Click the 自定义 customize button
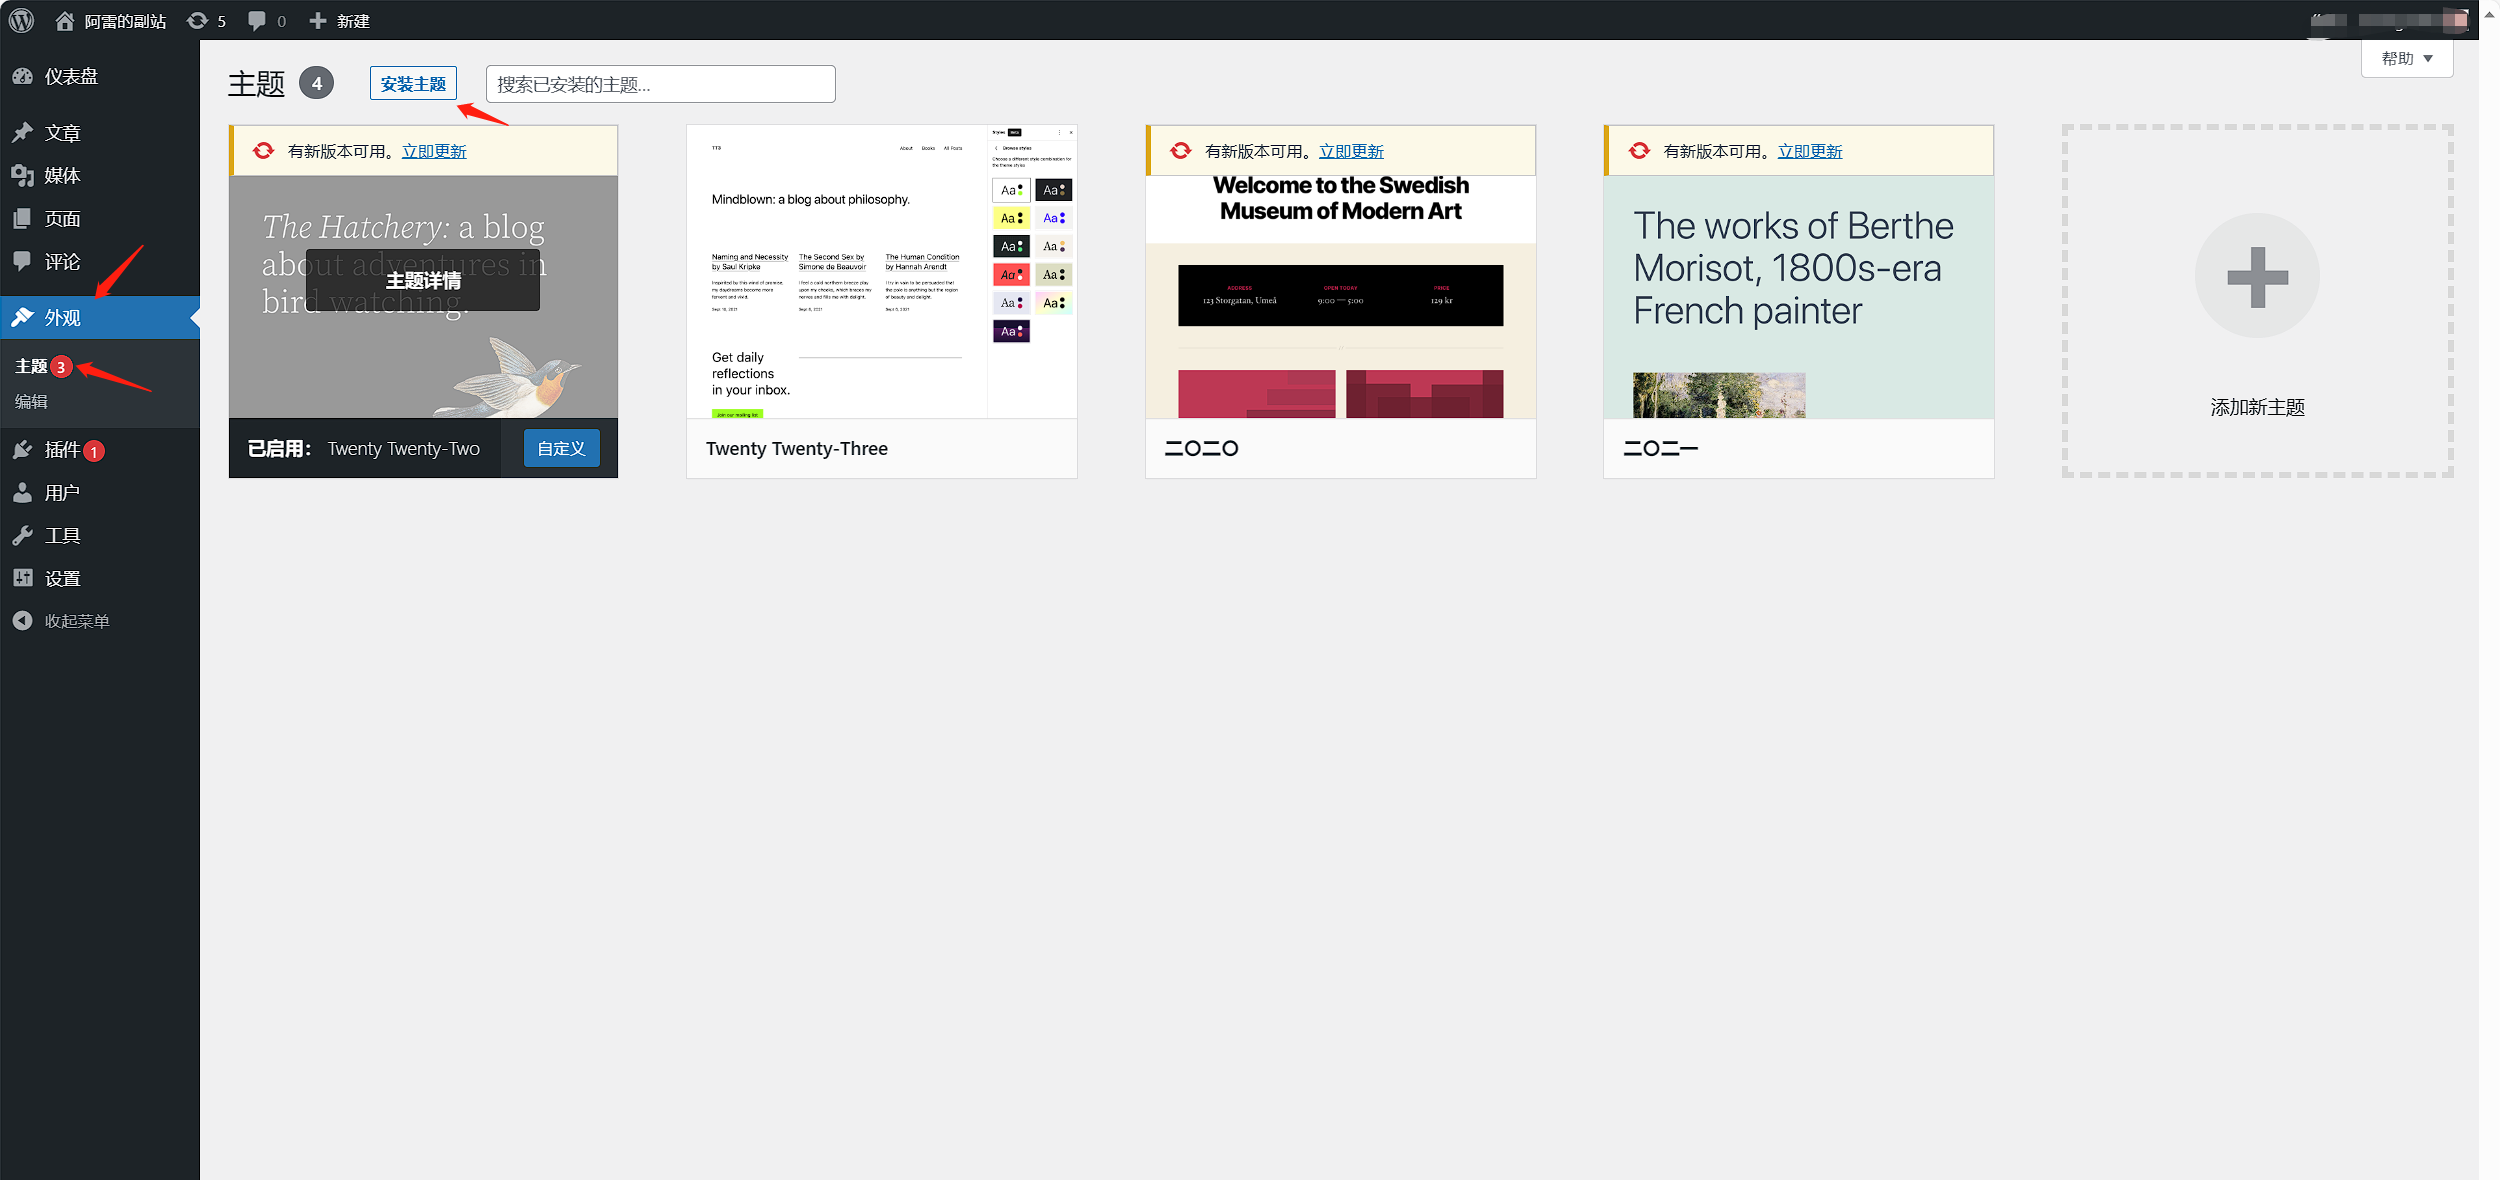Screen dimensions: 2500x1180 (x=561, y=448)
